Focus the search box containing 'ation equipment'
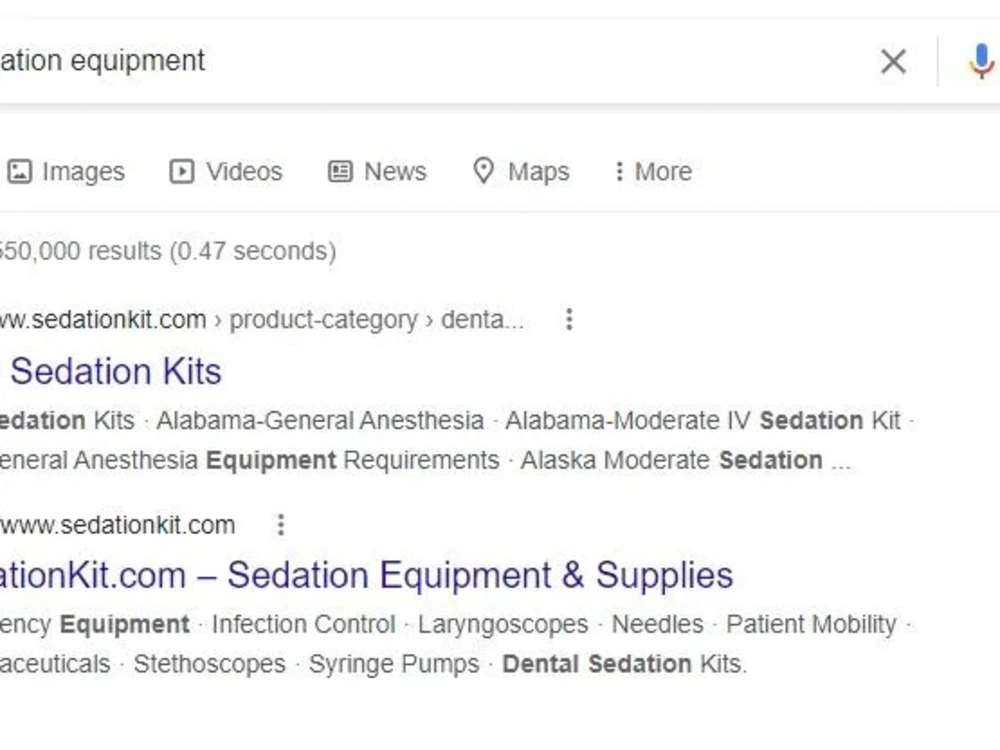The width and height of the screenshot is (1000, 750). pos(434,61)
